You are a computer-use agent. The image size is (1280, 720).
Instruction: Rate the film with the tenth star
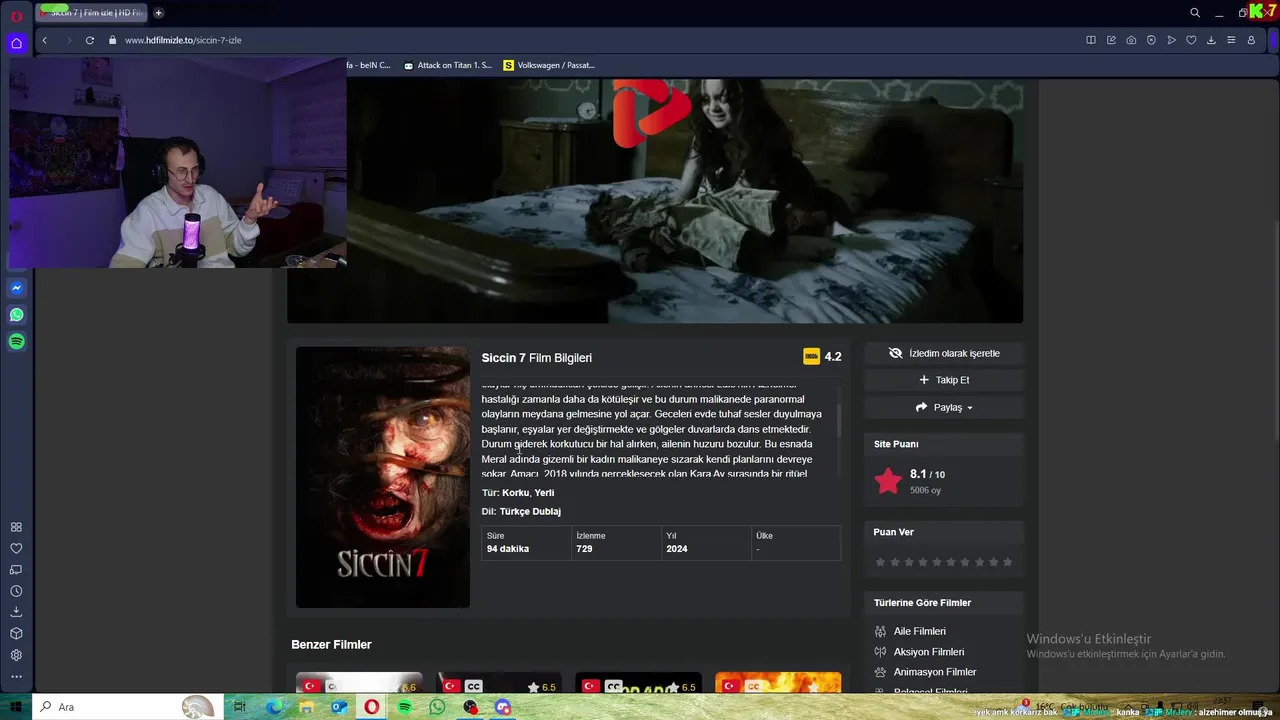click(x=1007, y=562)
